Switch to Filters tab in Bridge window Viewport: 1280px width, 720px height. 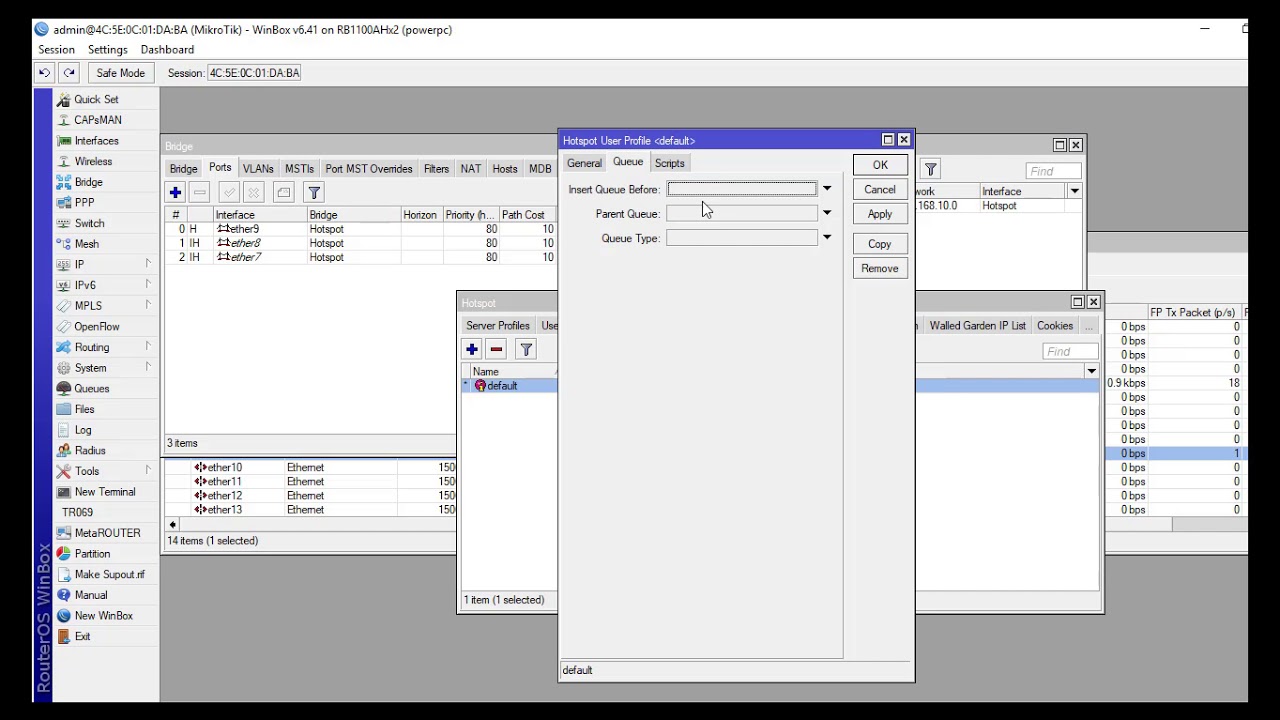pyautogui.click(x=436, y=169)
